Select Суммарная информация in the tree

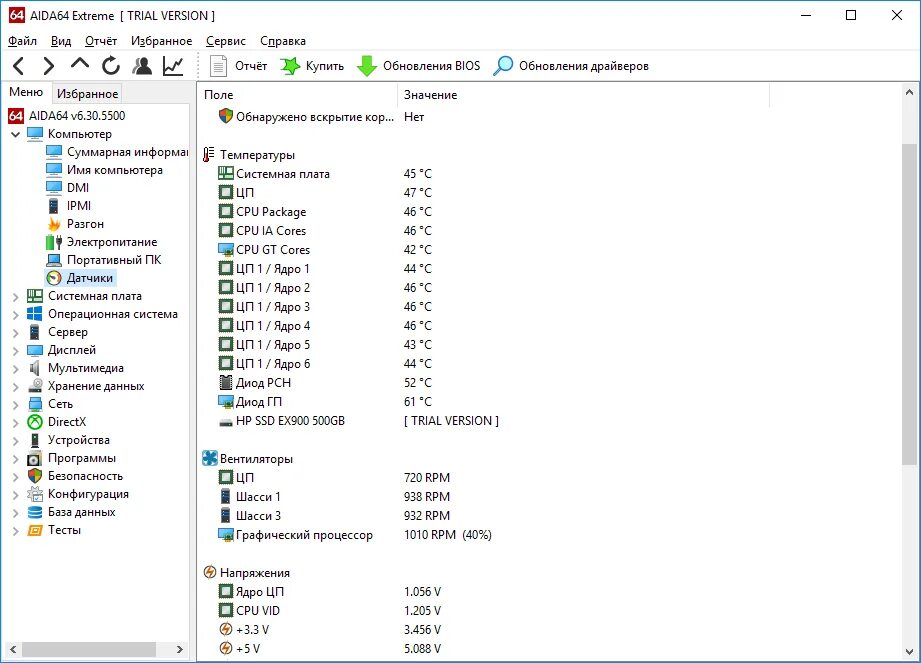[x=127, y=152]
